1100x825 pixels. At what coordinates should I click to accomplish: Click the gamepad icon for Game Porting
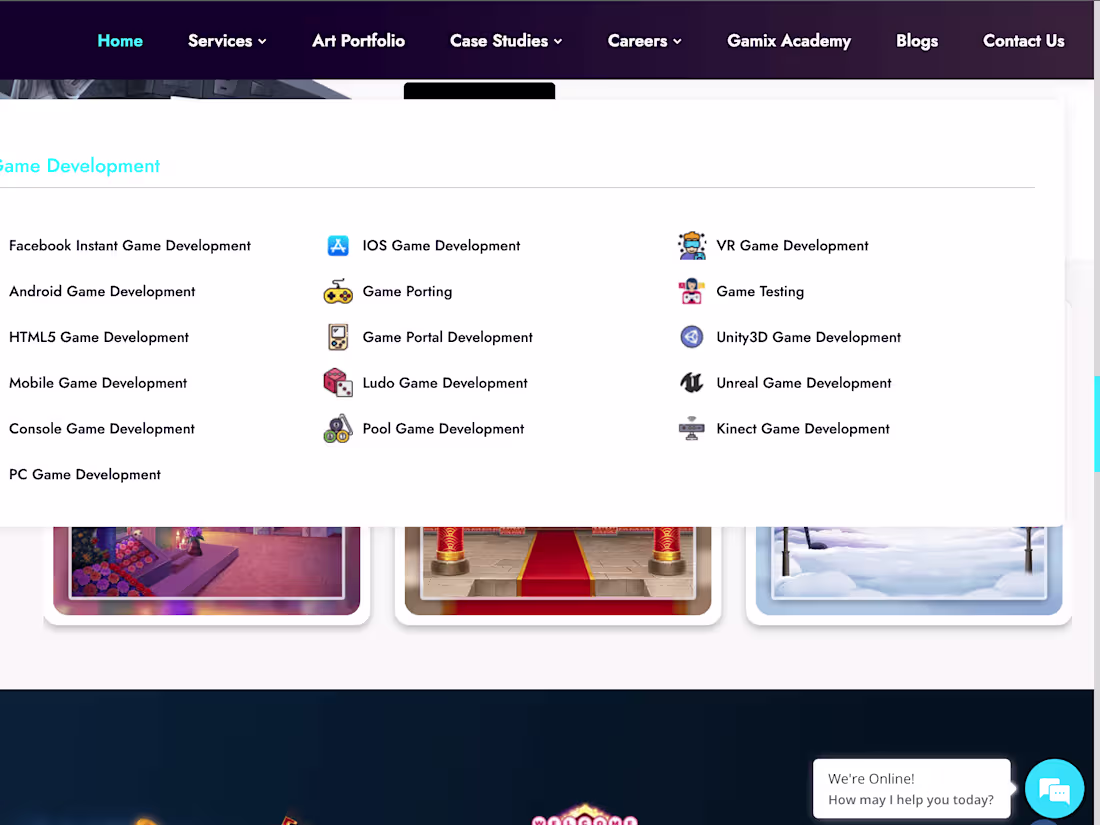pos(338,291)
